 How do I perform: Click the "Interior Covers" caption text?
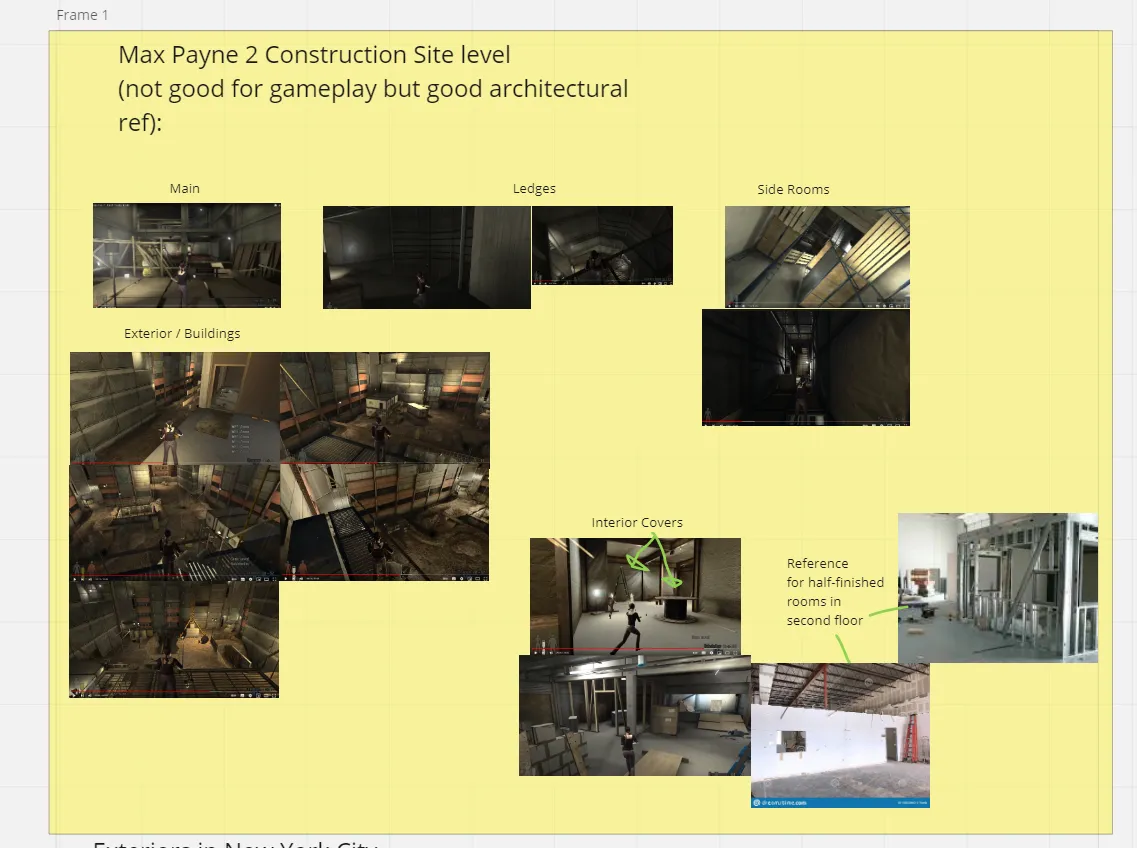pos(637,522)
